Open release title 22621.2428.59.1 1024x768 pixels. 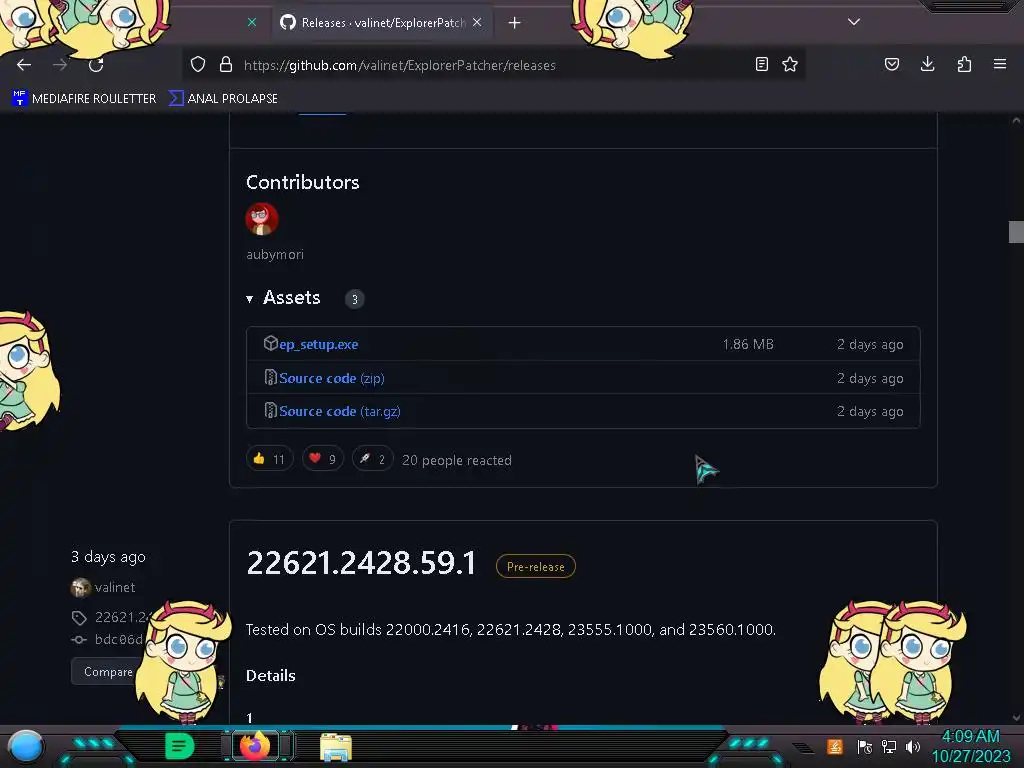point(361,563)
